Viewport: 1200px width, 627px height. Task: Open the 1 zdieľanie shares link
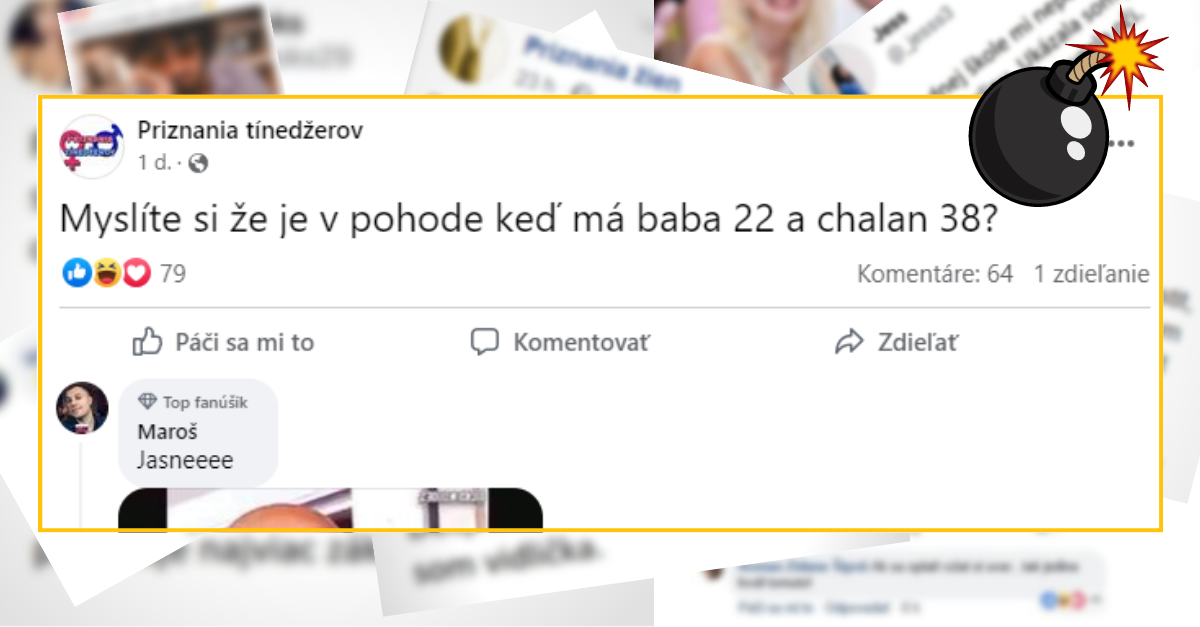(x=1092, y=273)
